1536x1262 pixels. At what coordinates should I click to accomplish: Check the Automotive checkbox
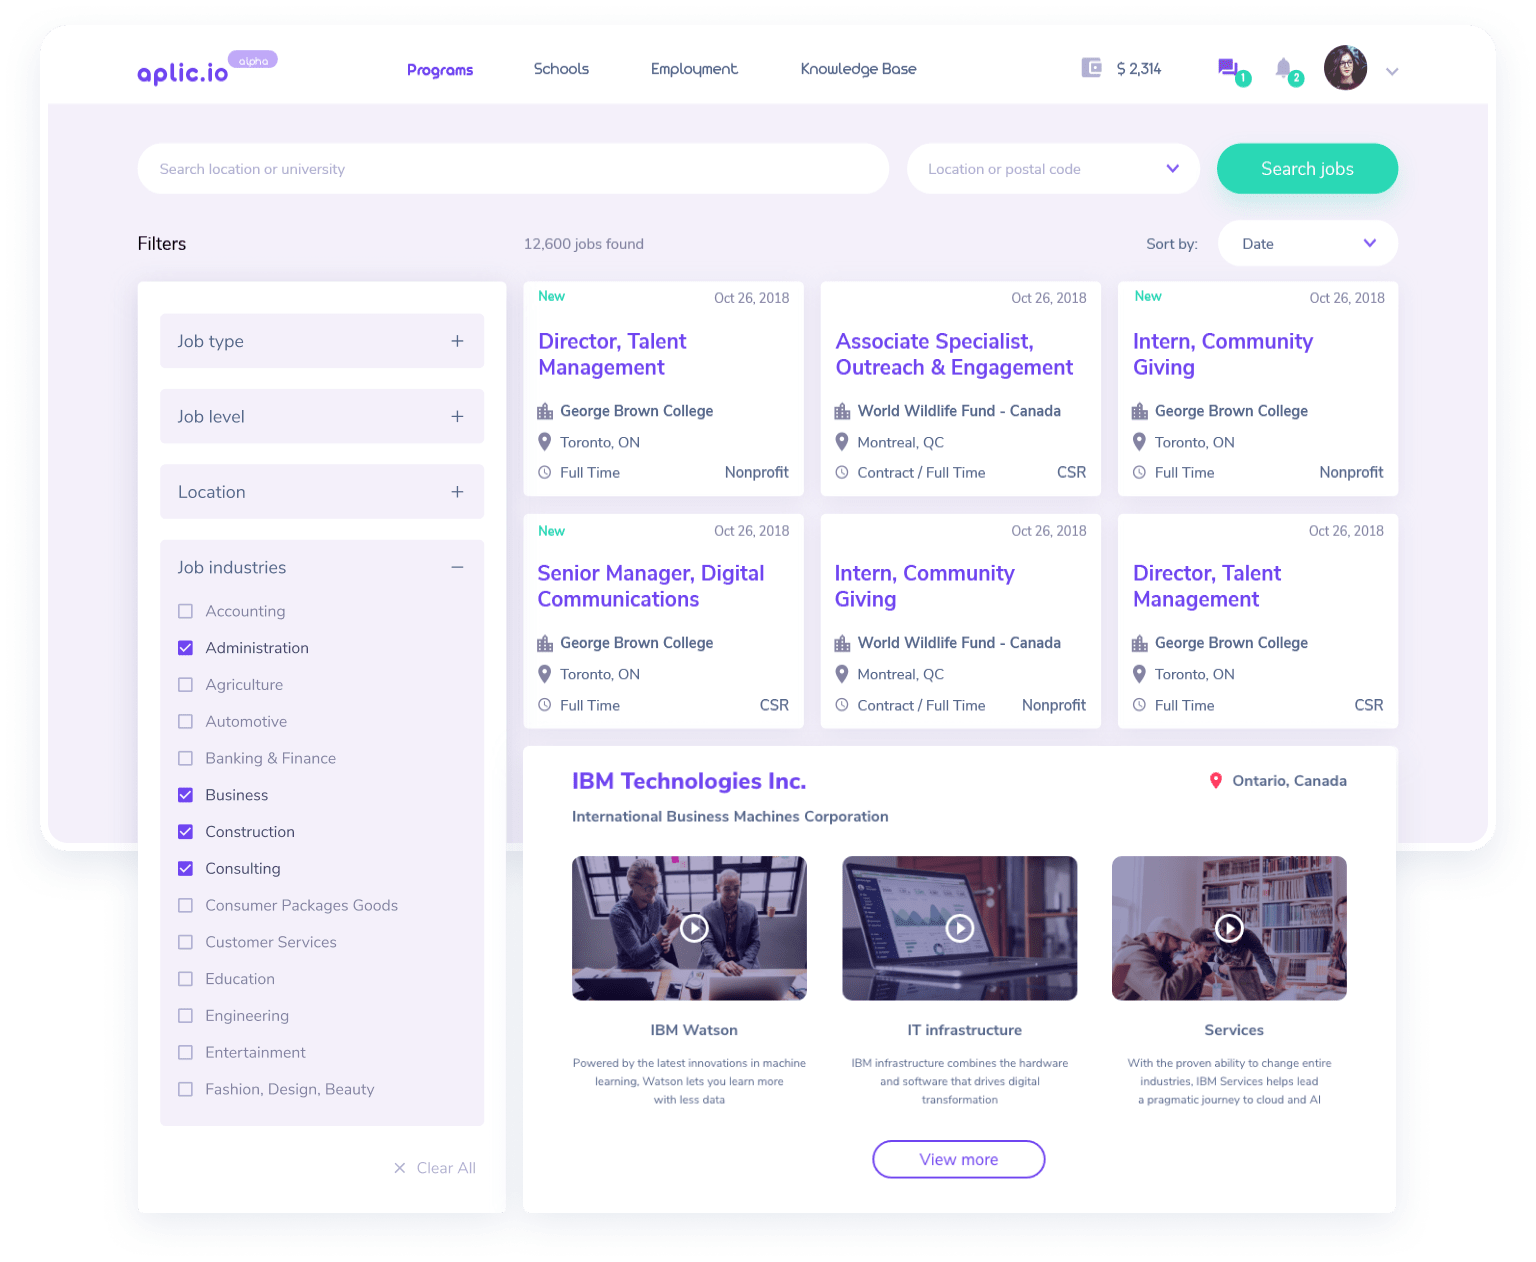(x=185, y=721)
